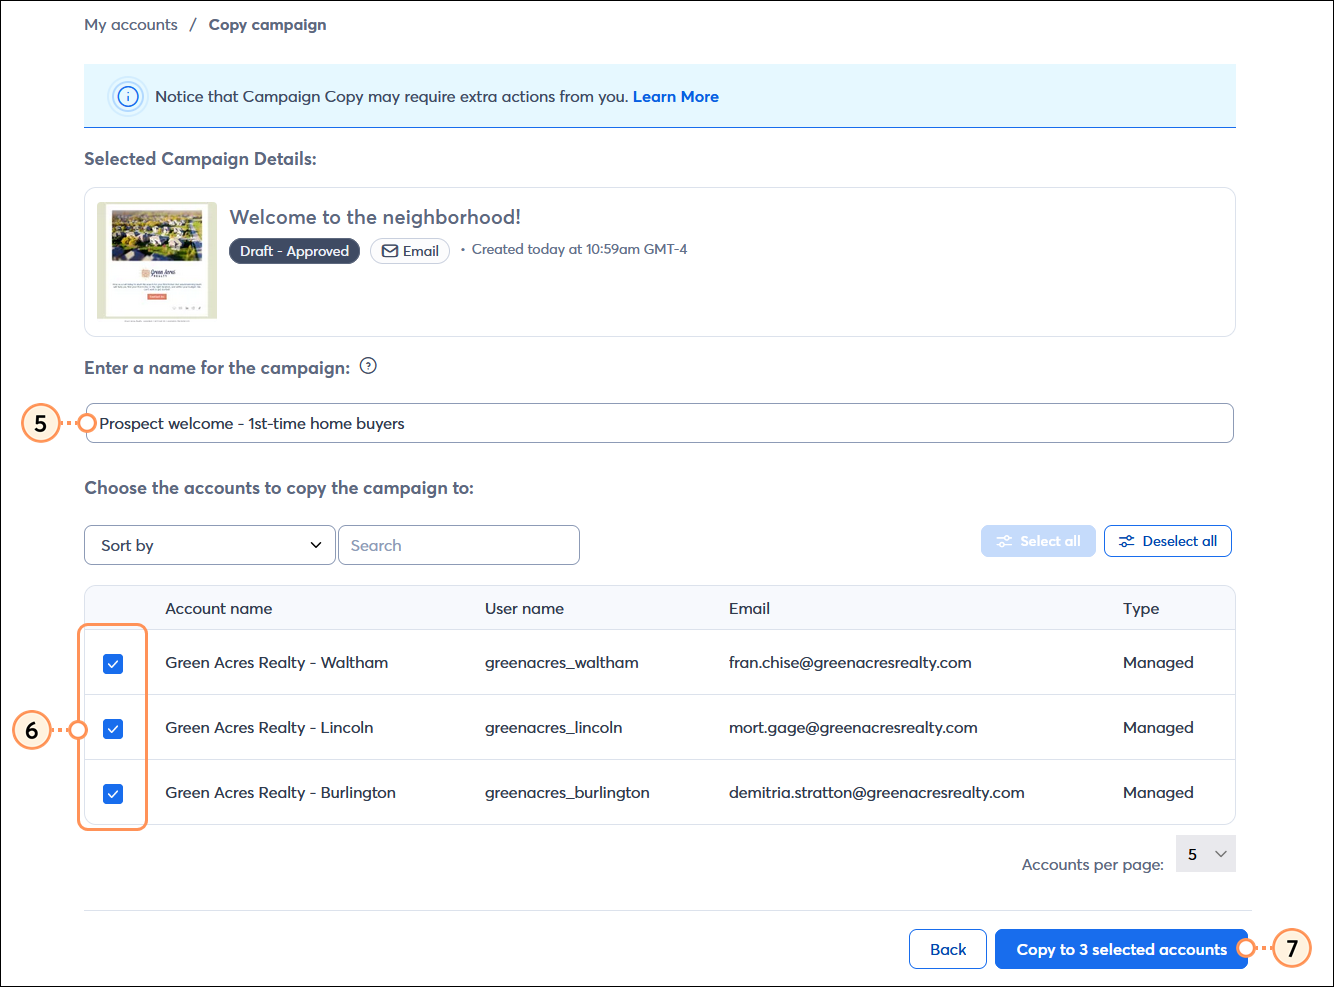Open the Learn More link

click(675, 96)
